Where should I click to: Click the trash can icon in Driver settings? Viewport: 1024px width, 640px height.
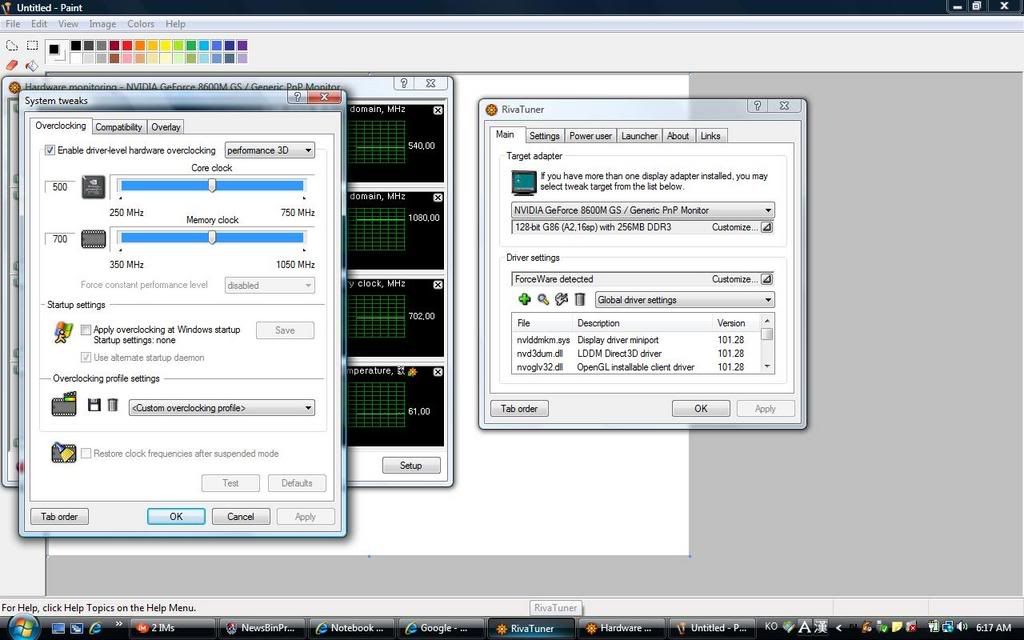pyautogui.click(x=579, y=299)
